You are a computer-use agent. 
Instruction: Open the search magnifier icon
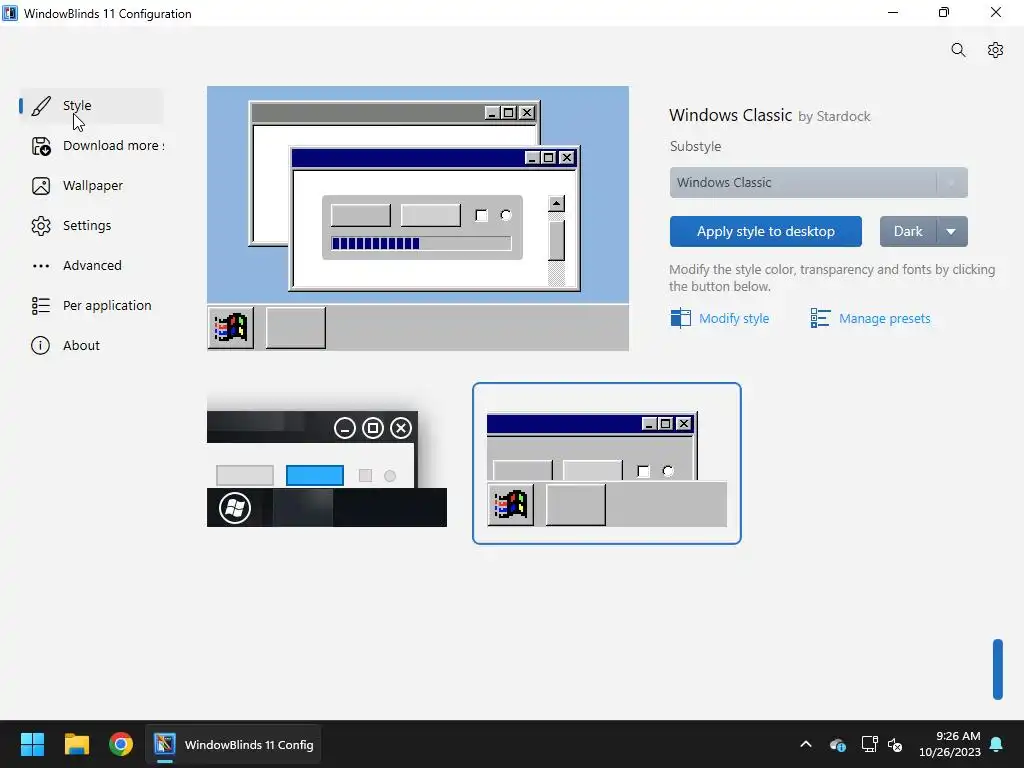(x=958, y=50)
